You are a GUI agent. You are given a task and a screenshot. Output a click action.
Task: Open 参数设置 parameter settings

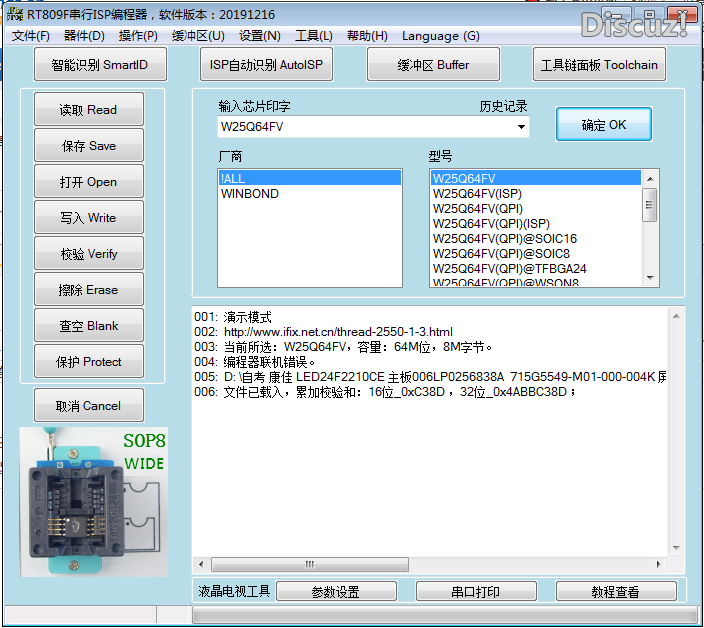tap(335, 592)
